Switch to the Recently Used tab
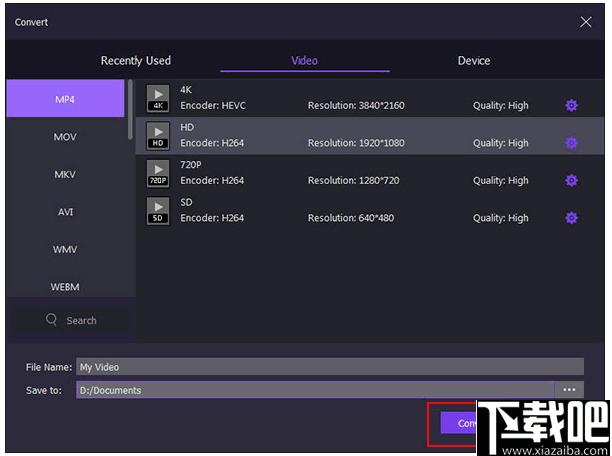Screen dimensions: 612x456 (x=135, y=61)
